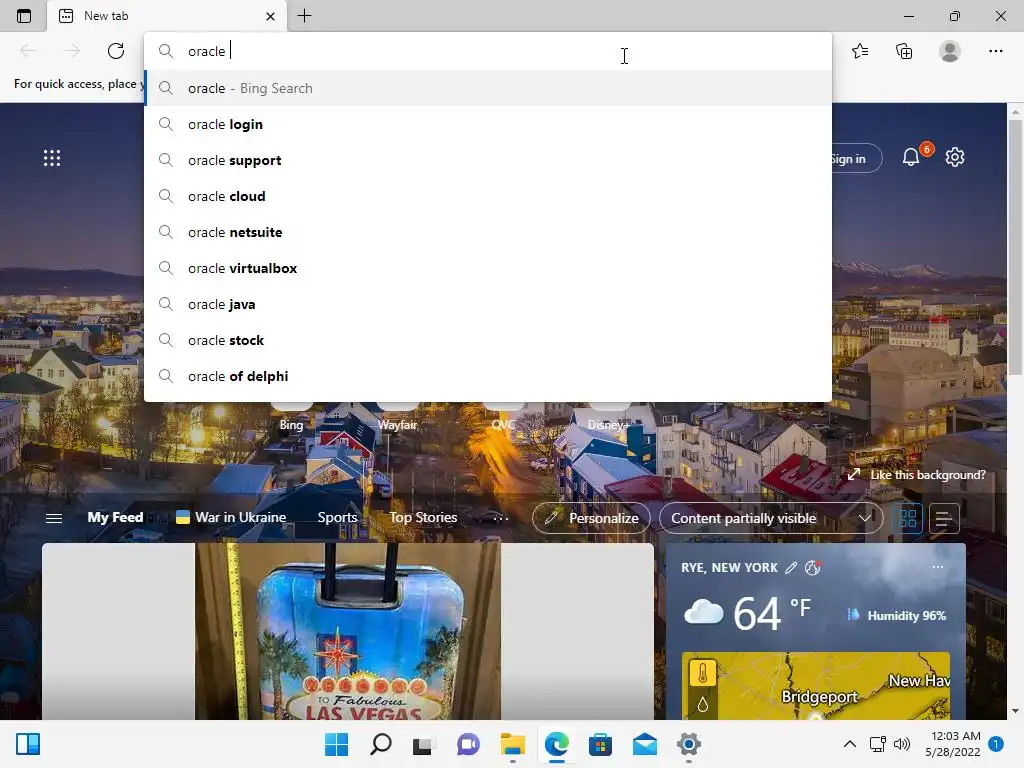
Task: Click the Personalize button
Action: point(591,518)
